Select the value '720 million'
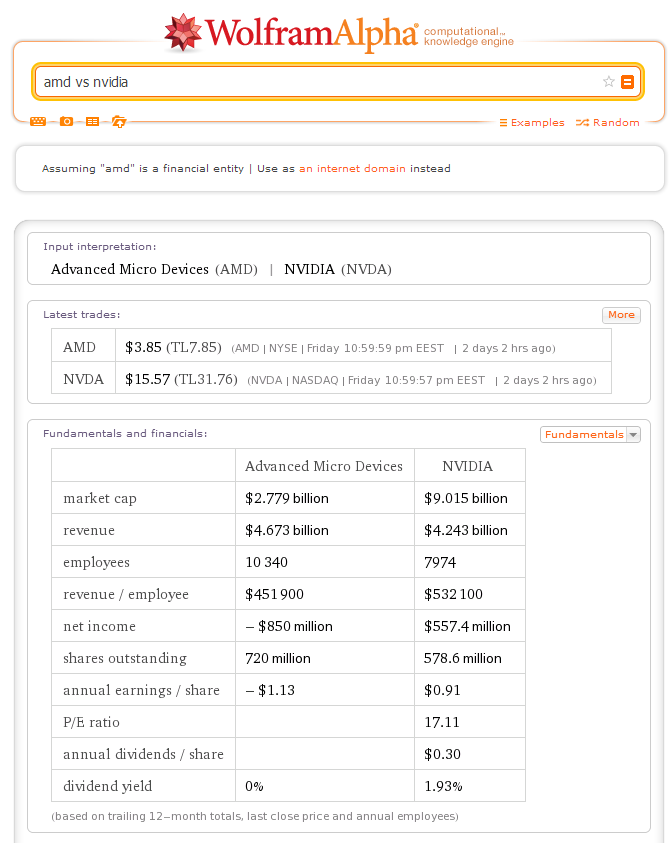The width and height of the screenshot is (669, 843). 277,658
